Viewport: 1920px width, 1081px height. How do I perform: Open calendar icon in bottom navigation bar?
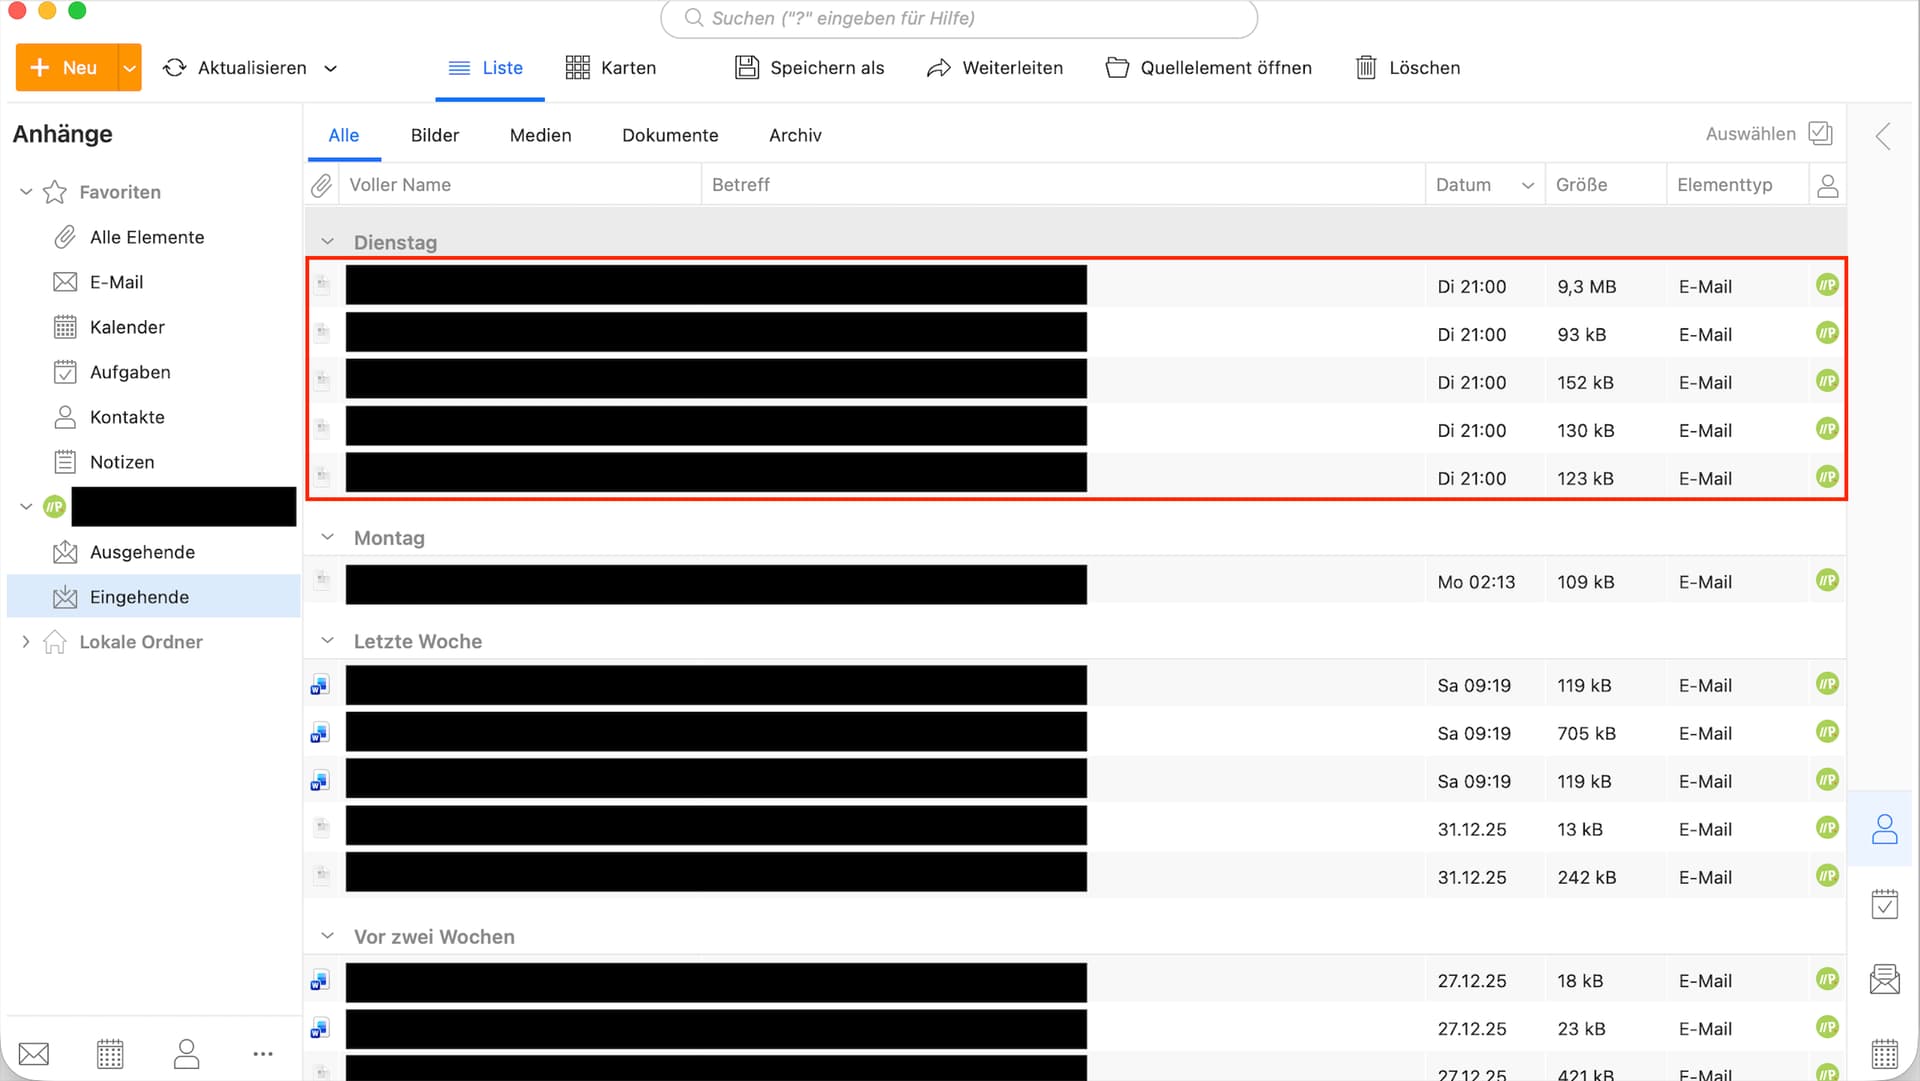(110, 1053)
